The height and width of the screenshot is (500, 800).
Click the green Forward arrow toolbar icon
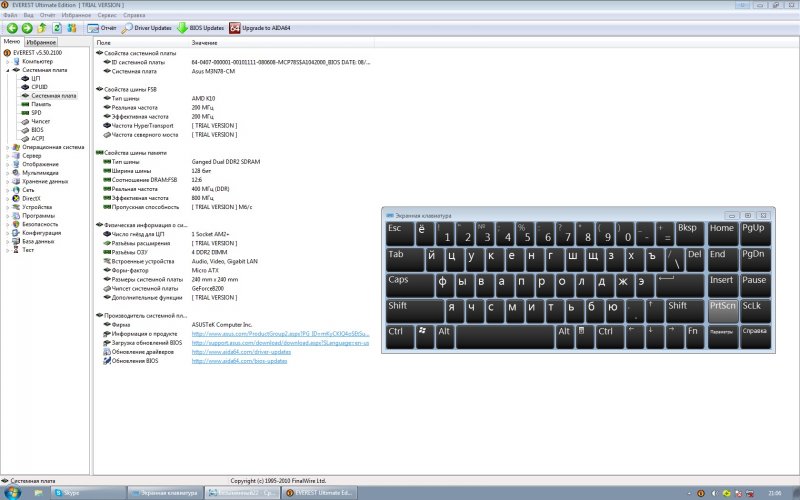pyautogui.click(x=27, y=28)
